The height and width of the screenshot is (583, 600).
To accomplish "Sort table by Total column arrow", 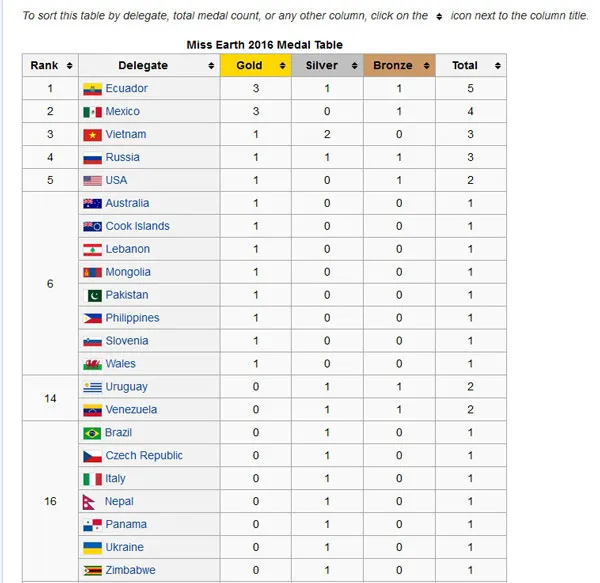I will pyautogui.click(x=497, y=66).
